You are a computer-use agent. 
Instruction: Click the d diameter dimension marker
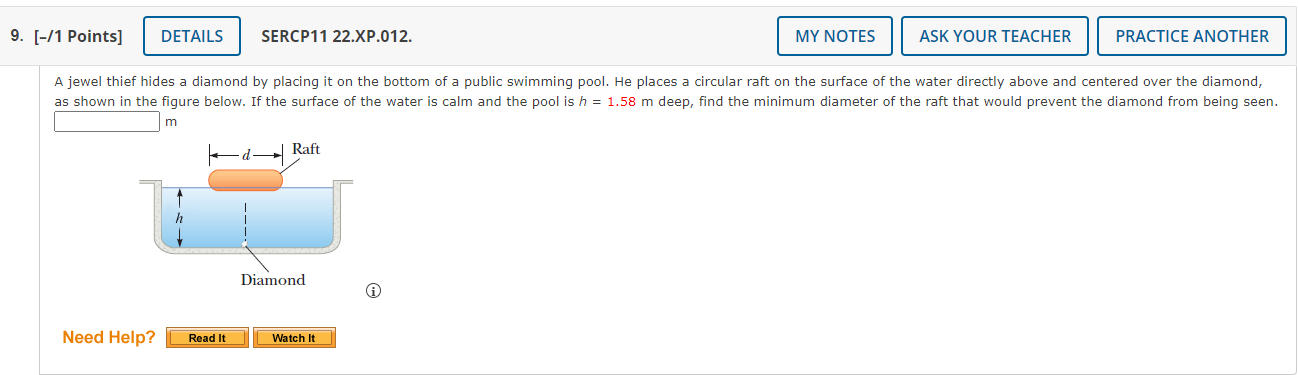(246, 154)
